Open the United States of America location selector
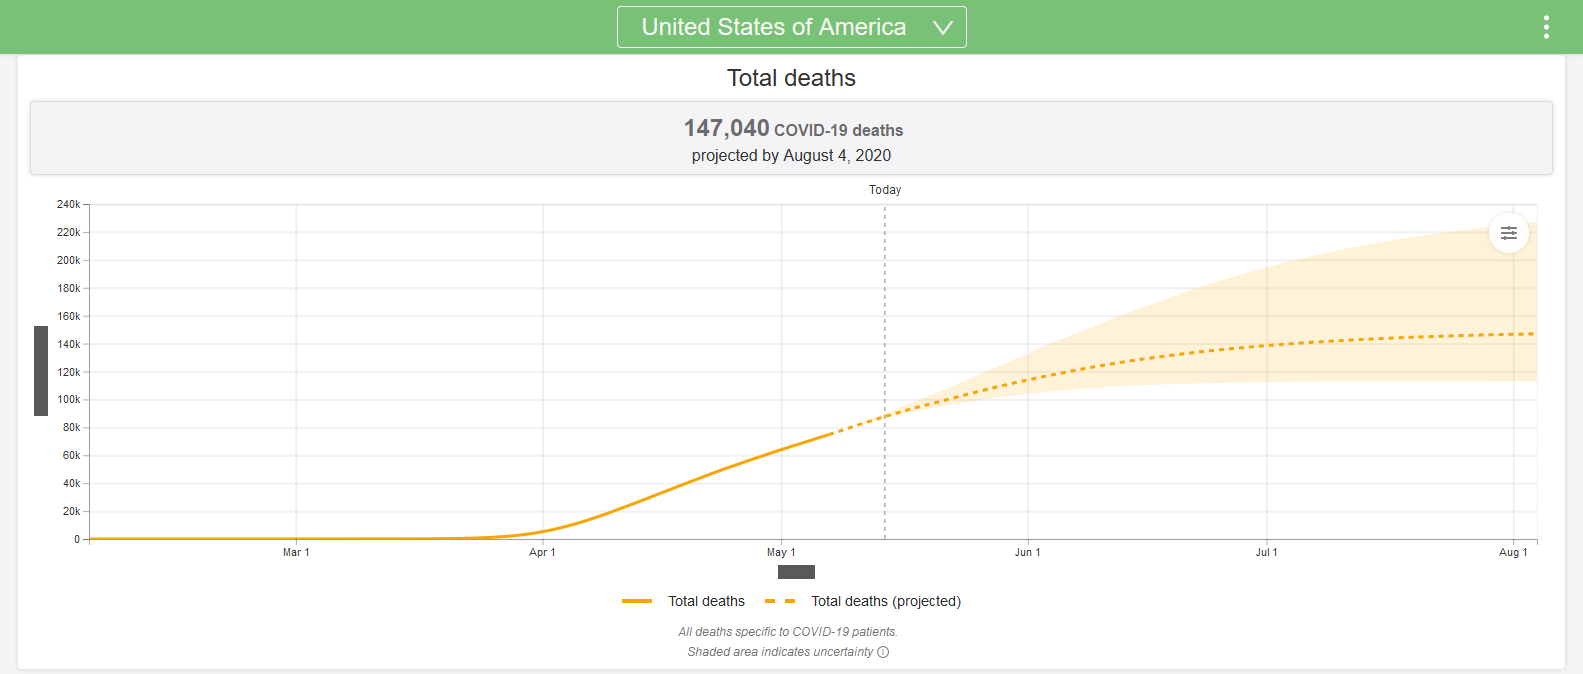 pyautogui.click(x=773, y=27)
